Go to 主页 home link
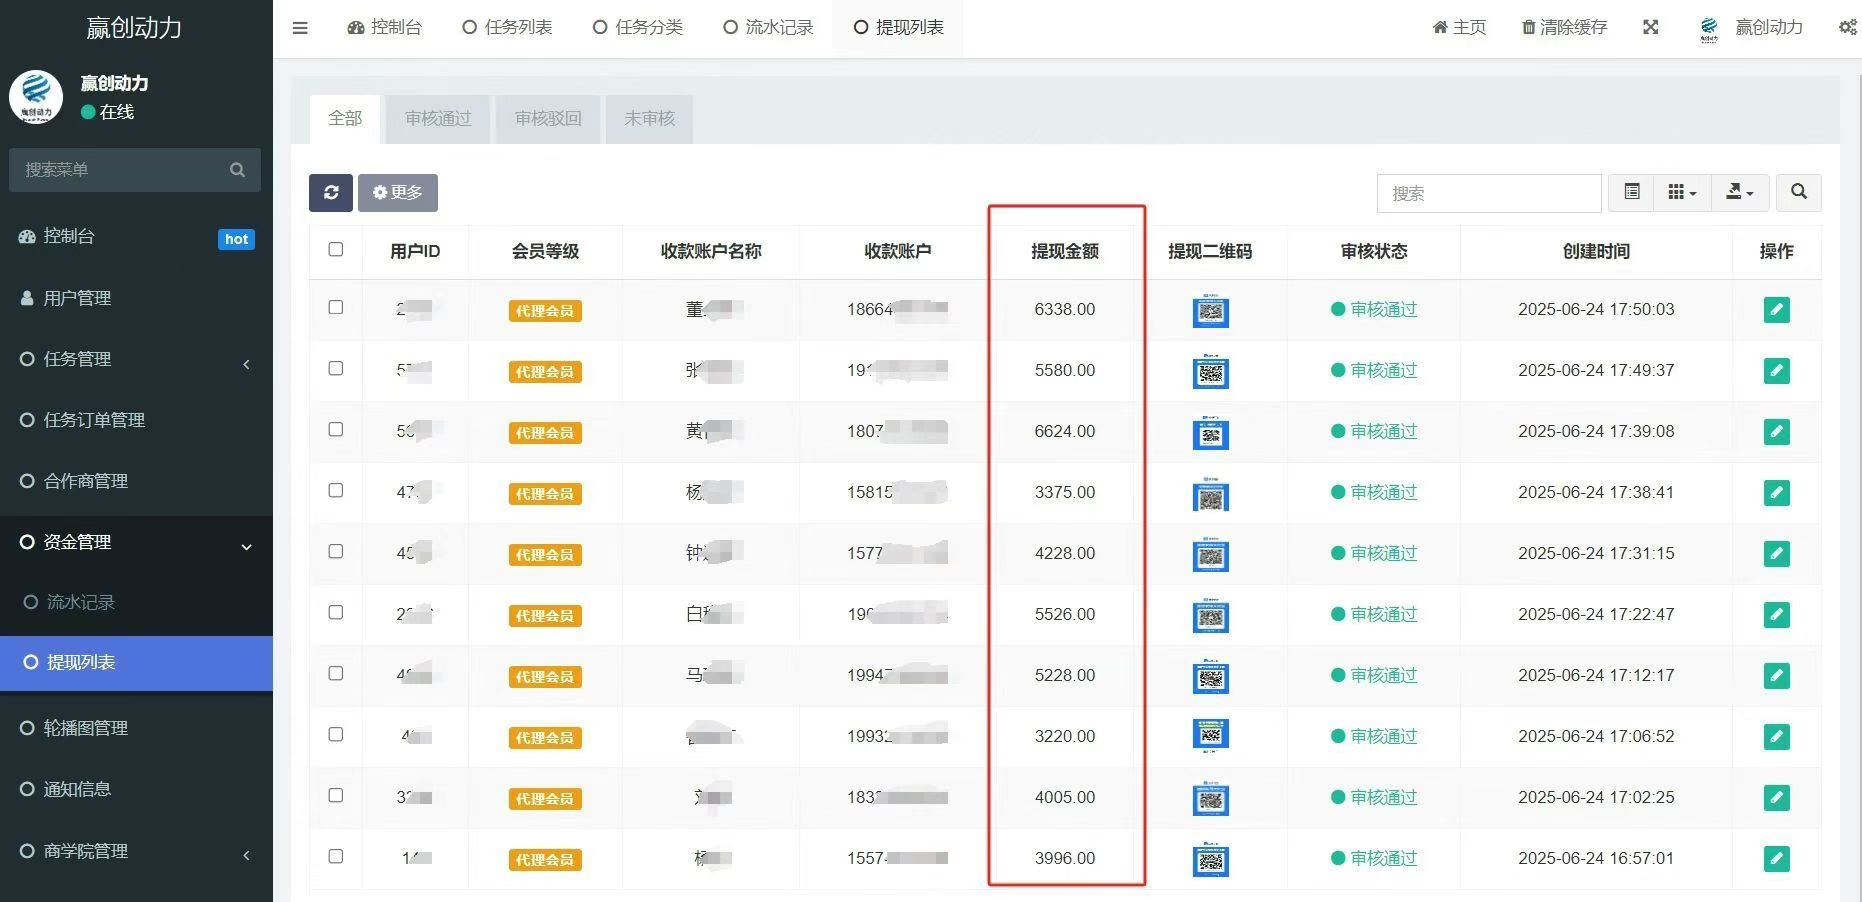Viewport: 1862px width, 902px height. 1459,27
